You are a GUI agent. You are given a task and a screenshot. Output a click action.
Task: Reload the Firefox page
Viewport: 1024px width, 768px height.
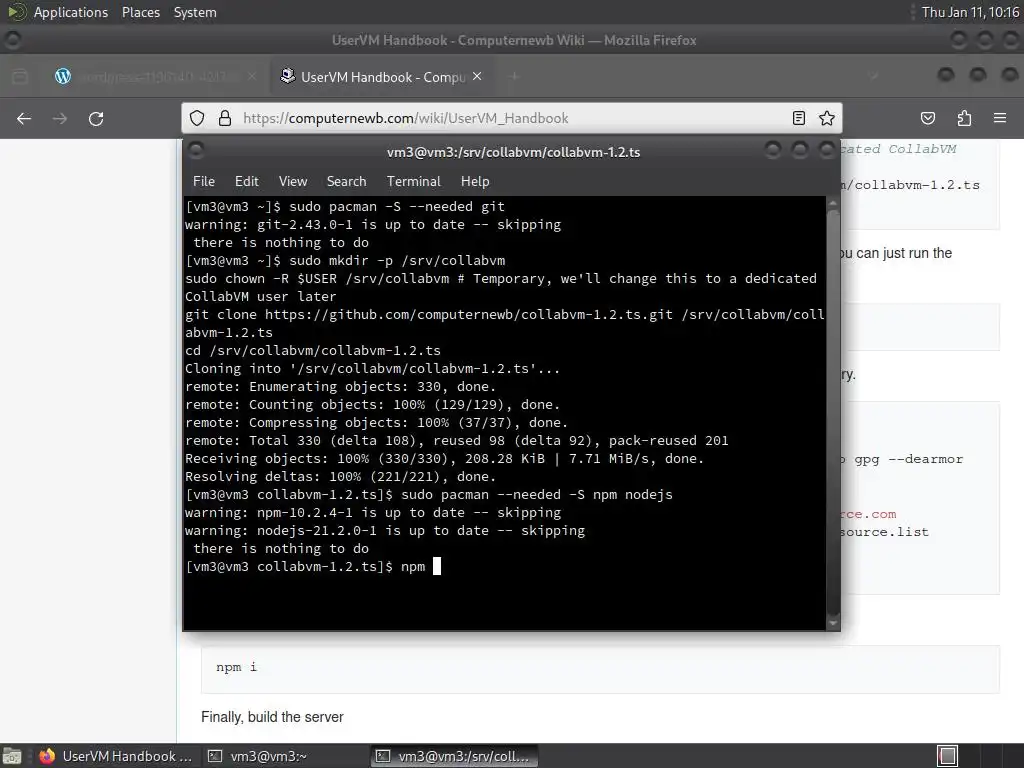96,118
